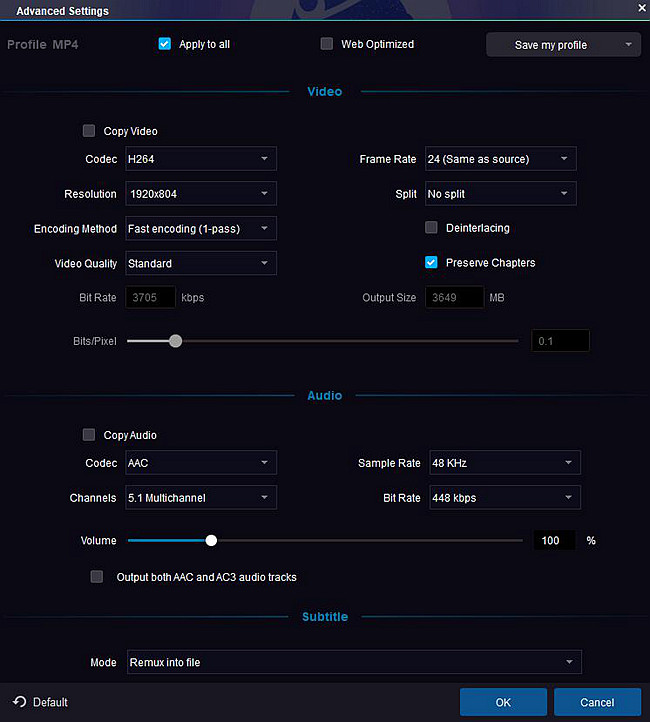Open the Frame Rate dropdown
Screen dimensions: 650x722
(x=501, y=159)
